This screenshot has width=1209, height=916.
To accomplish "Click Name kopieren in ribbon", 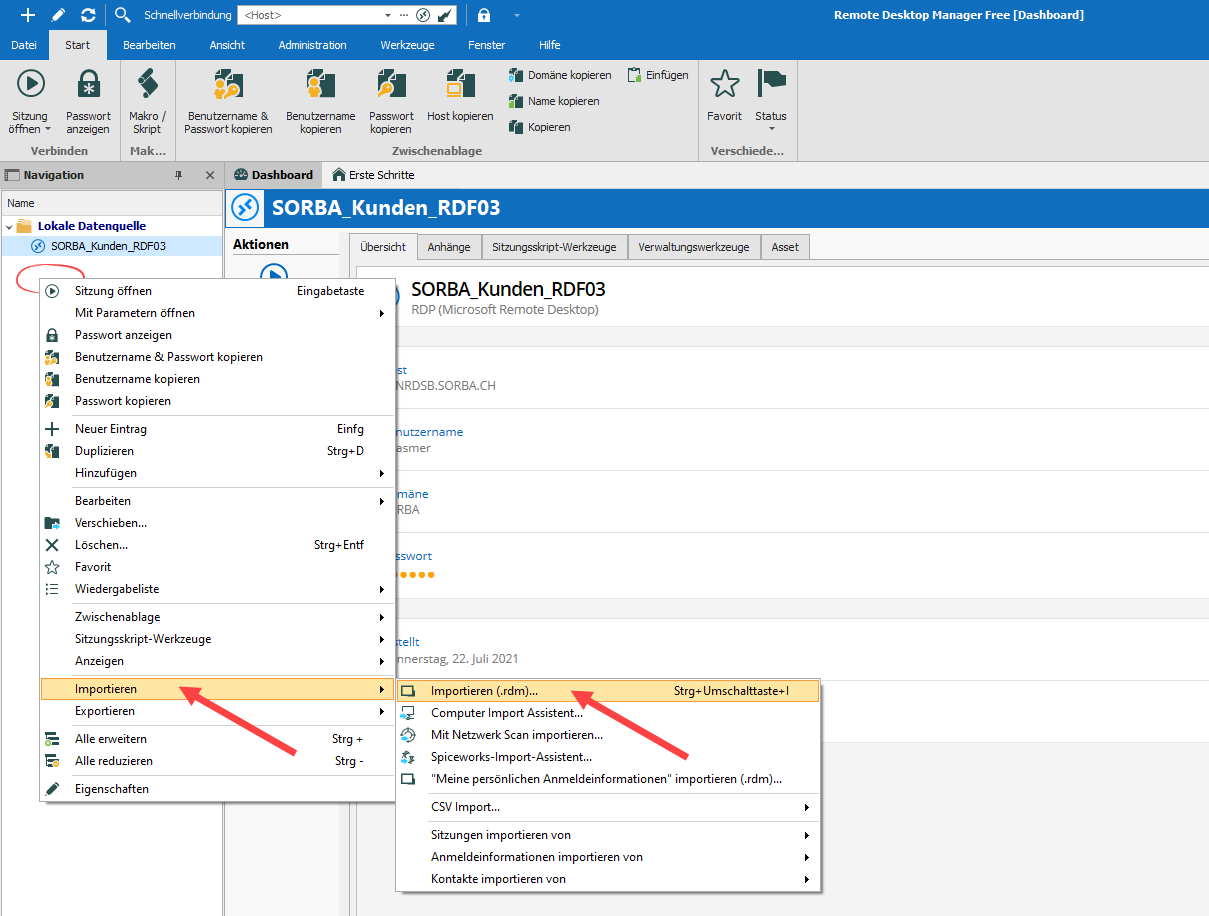I will [554, 101].
